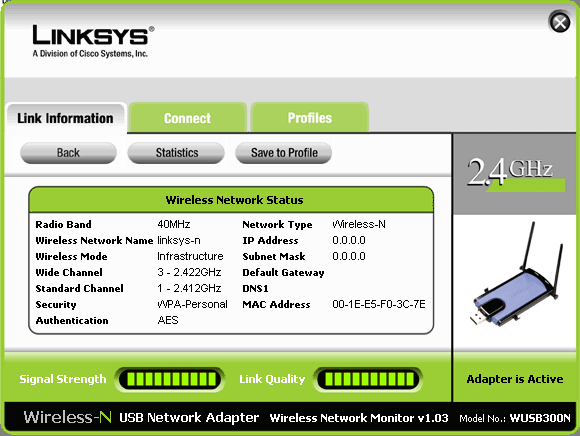
Task: Click the Radio Band label
Action: [x=63, y=224]
